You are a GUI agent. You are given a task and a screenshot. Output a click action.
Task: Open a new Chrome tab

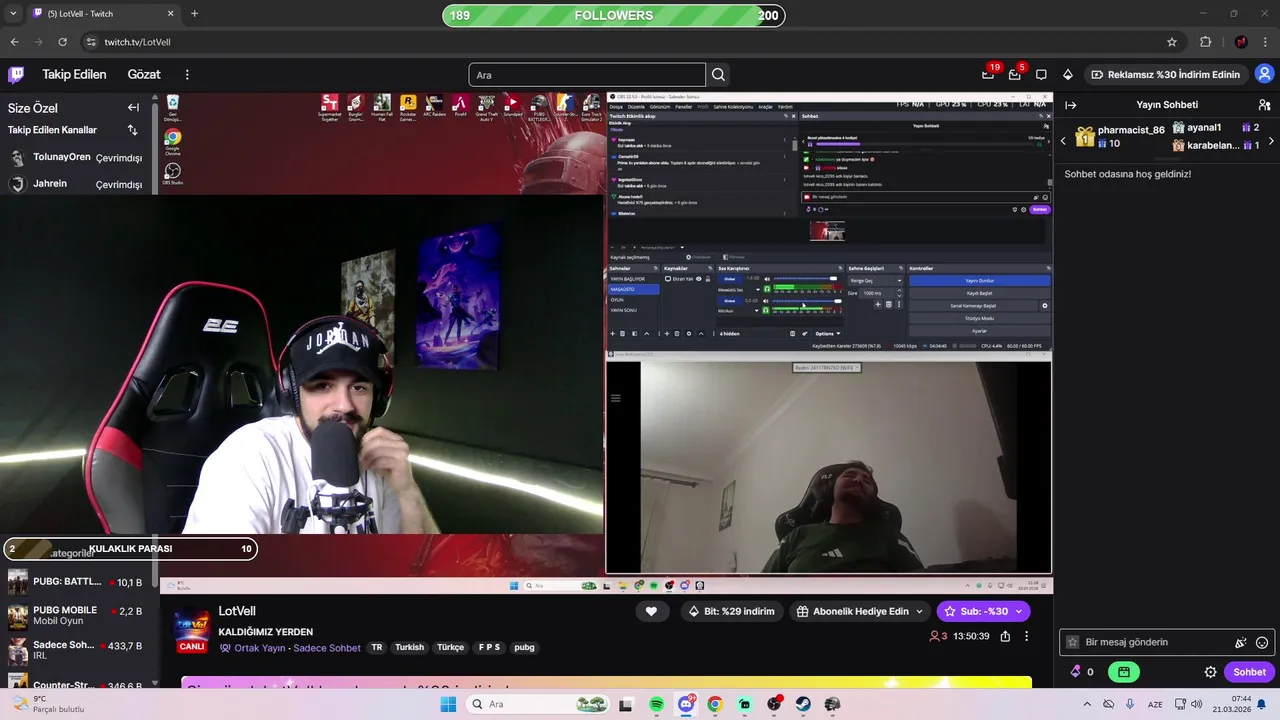tap(194, 13)
